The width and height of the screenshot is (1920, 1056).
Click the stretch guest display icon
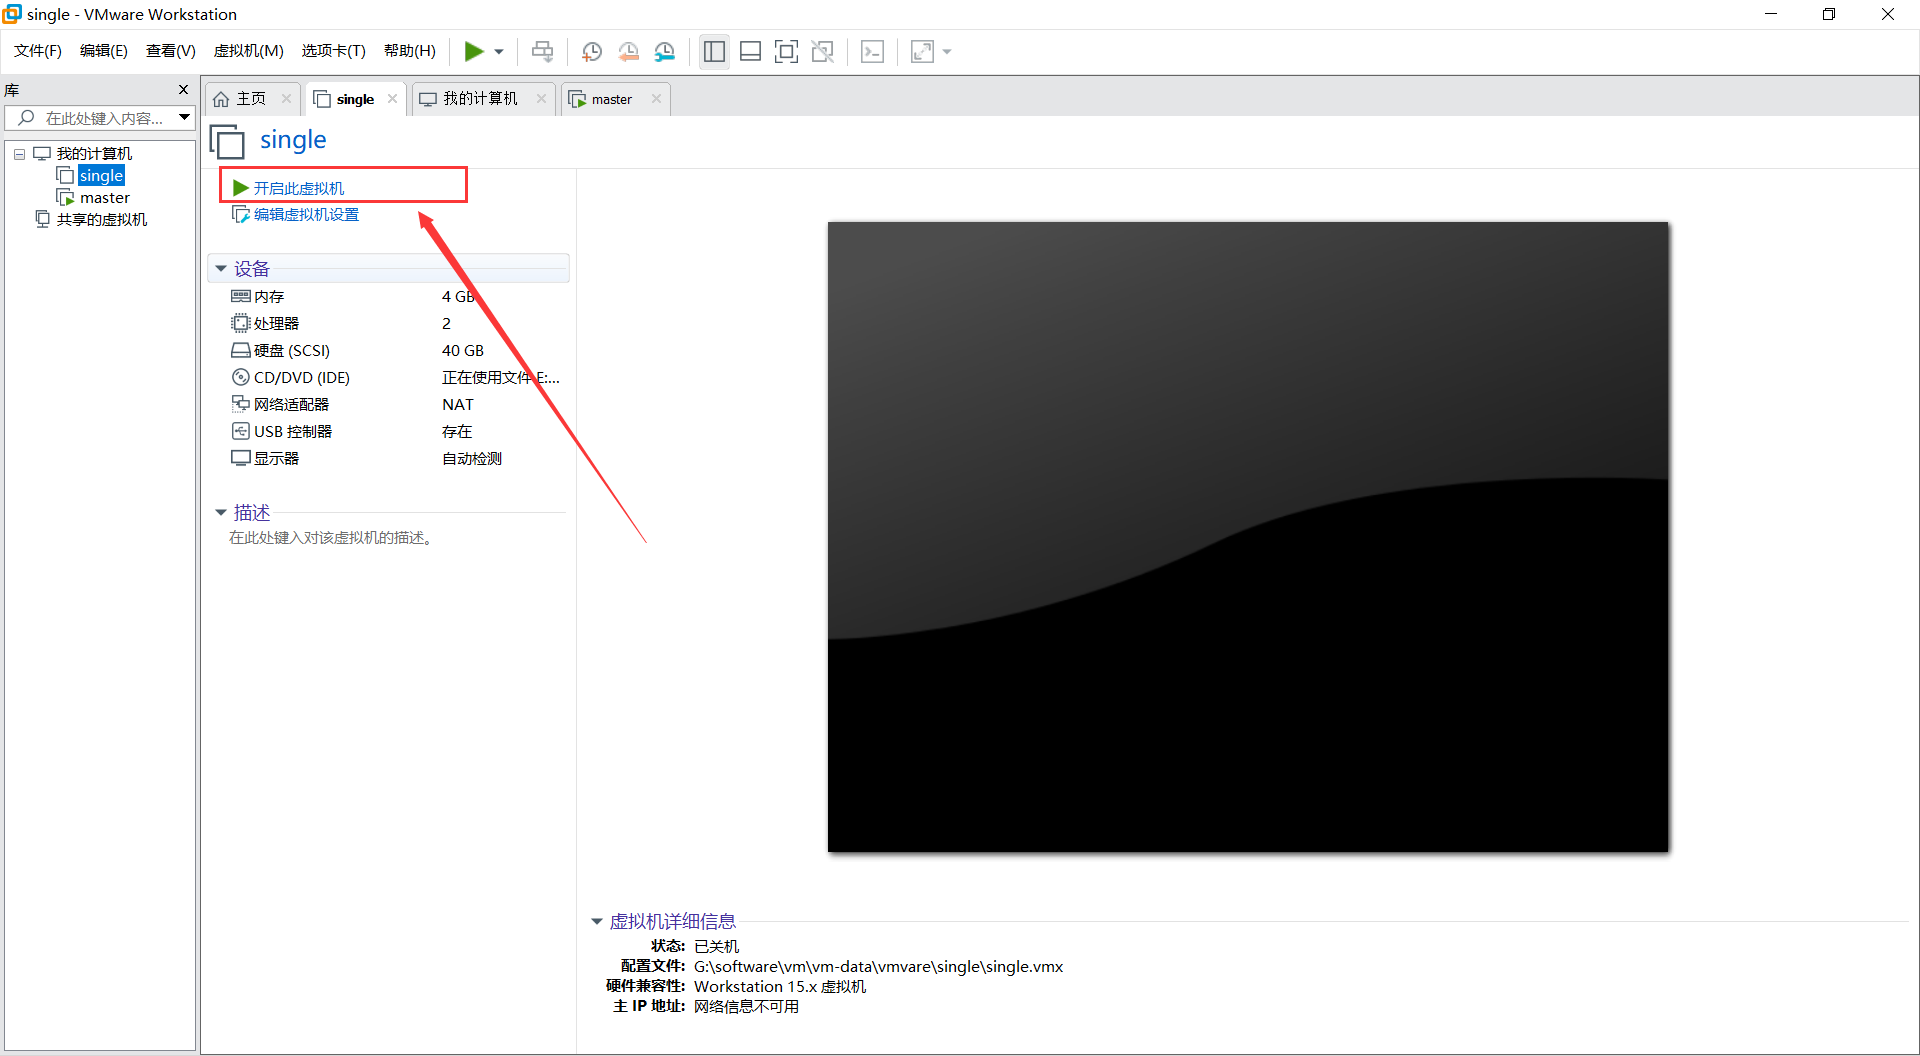[x=922, y=51]
